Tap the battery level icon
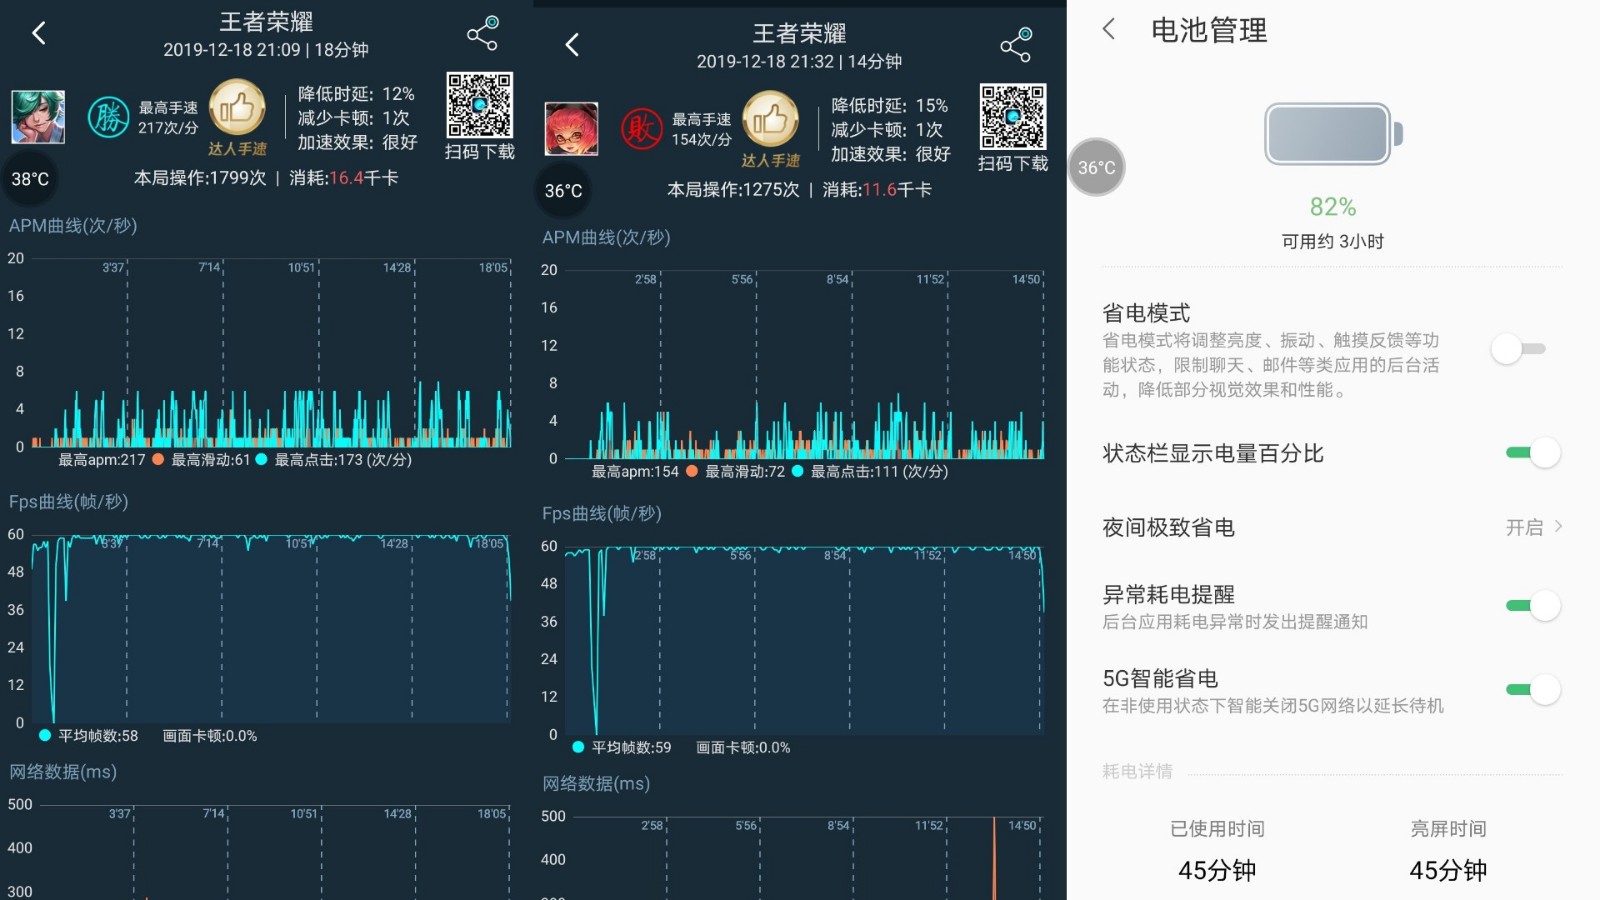Image resolution: width=1600 pixels, height=900 pixels. point(1333,134)
